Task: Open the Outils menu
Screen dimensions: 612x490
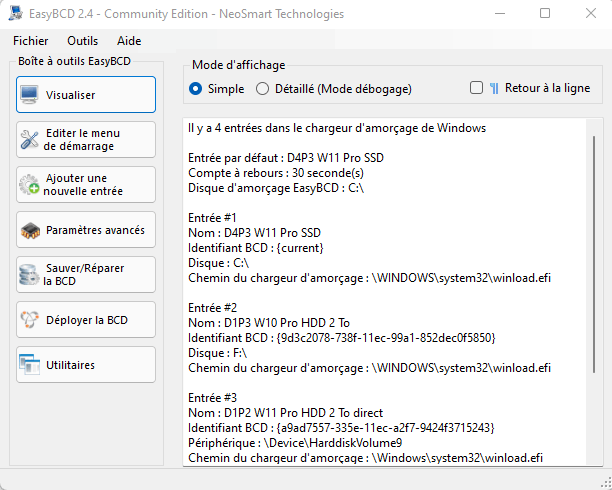Action: coord(82,41)
